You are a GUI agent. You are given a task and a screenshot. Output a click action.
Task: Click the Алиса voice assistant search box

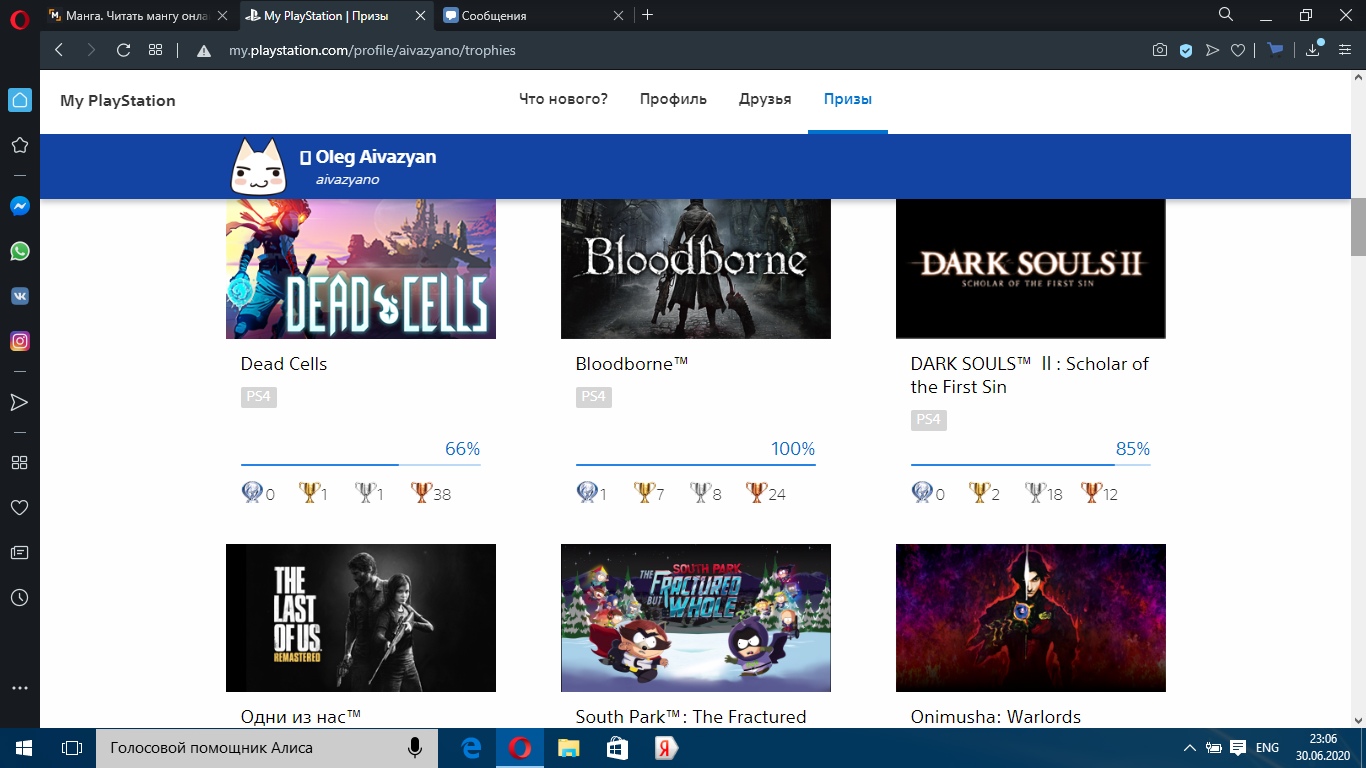(267, 748)
